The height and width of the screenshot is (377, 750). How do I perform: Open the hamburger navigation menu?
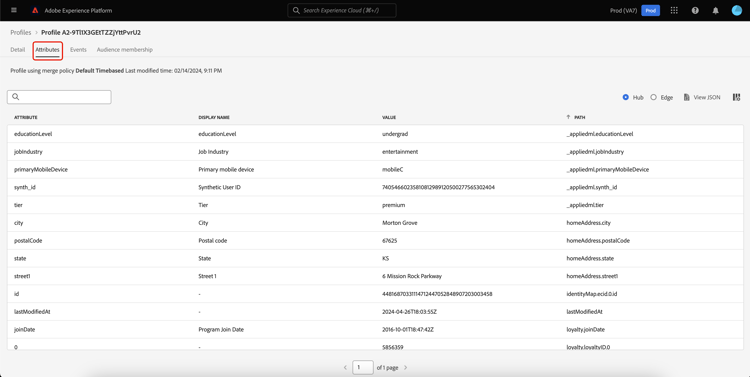click(13, 10)
